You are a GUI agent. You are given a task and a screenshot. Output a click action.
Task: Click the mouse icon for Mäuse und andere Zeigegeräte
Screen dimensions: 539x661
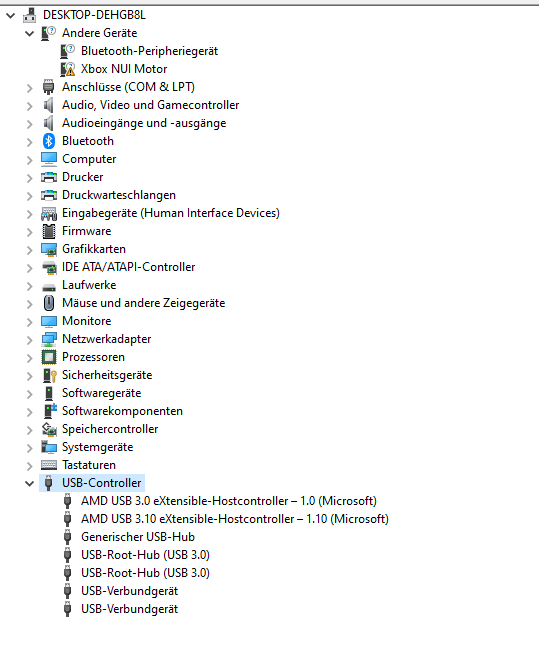pos(49,303)
